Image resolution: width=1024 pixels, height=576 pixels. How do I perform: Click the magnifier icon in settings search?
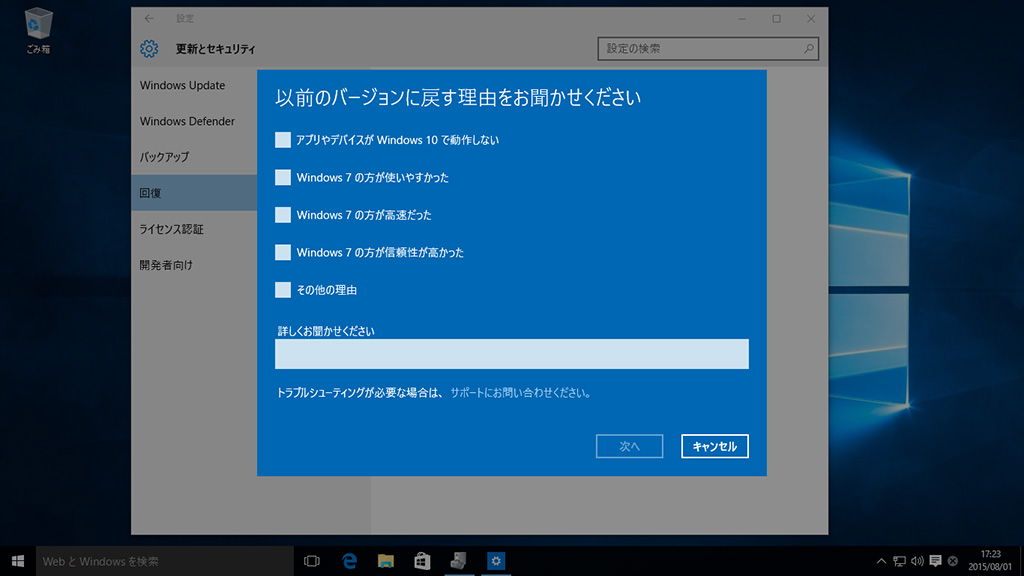(x=808, y=48)
